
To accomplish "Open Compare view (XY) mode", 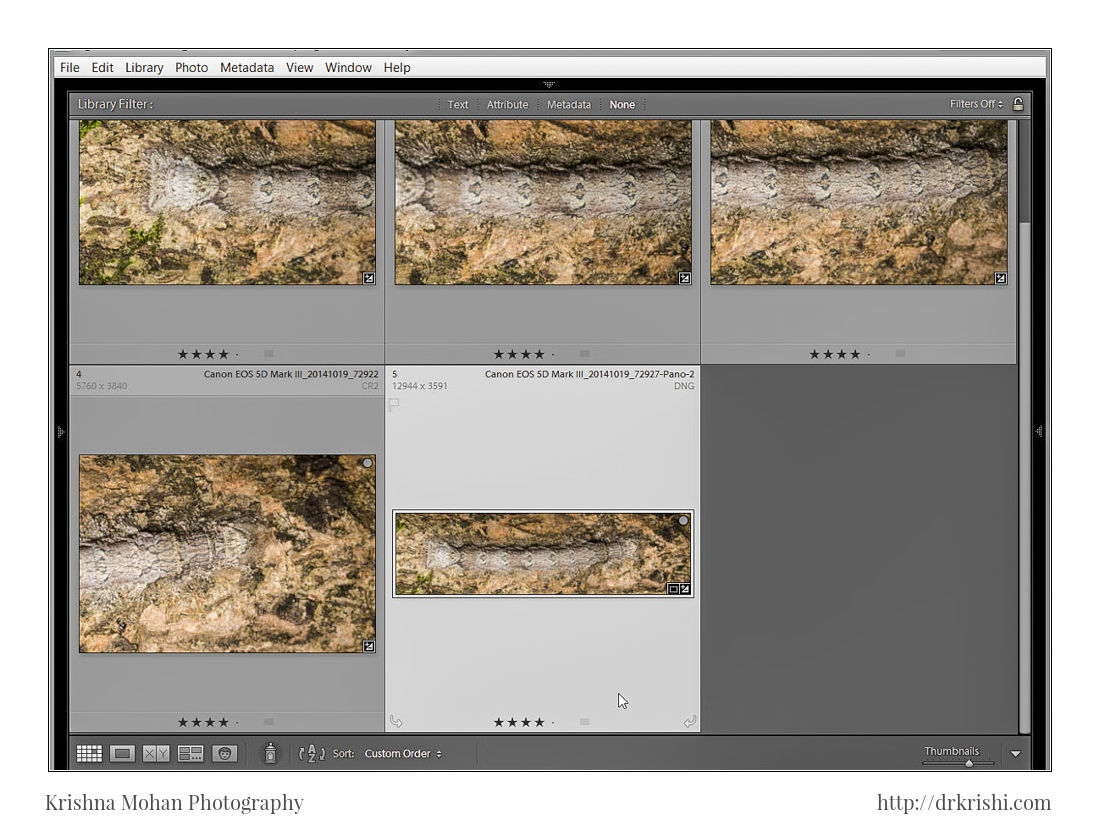I will coord(156,753).
